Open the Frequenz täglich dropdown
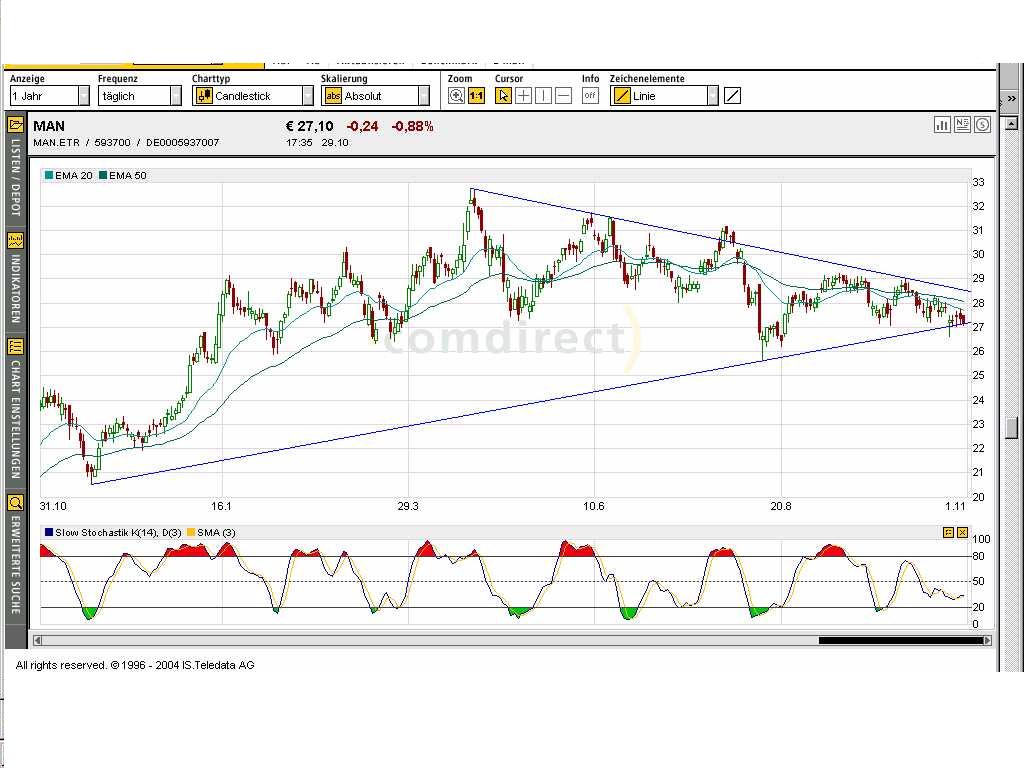The height and width of the screenshot is (768, 1024). pos(140,96)
